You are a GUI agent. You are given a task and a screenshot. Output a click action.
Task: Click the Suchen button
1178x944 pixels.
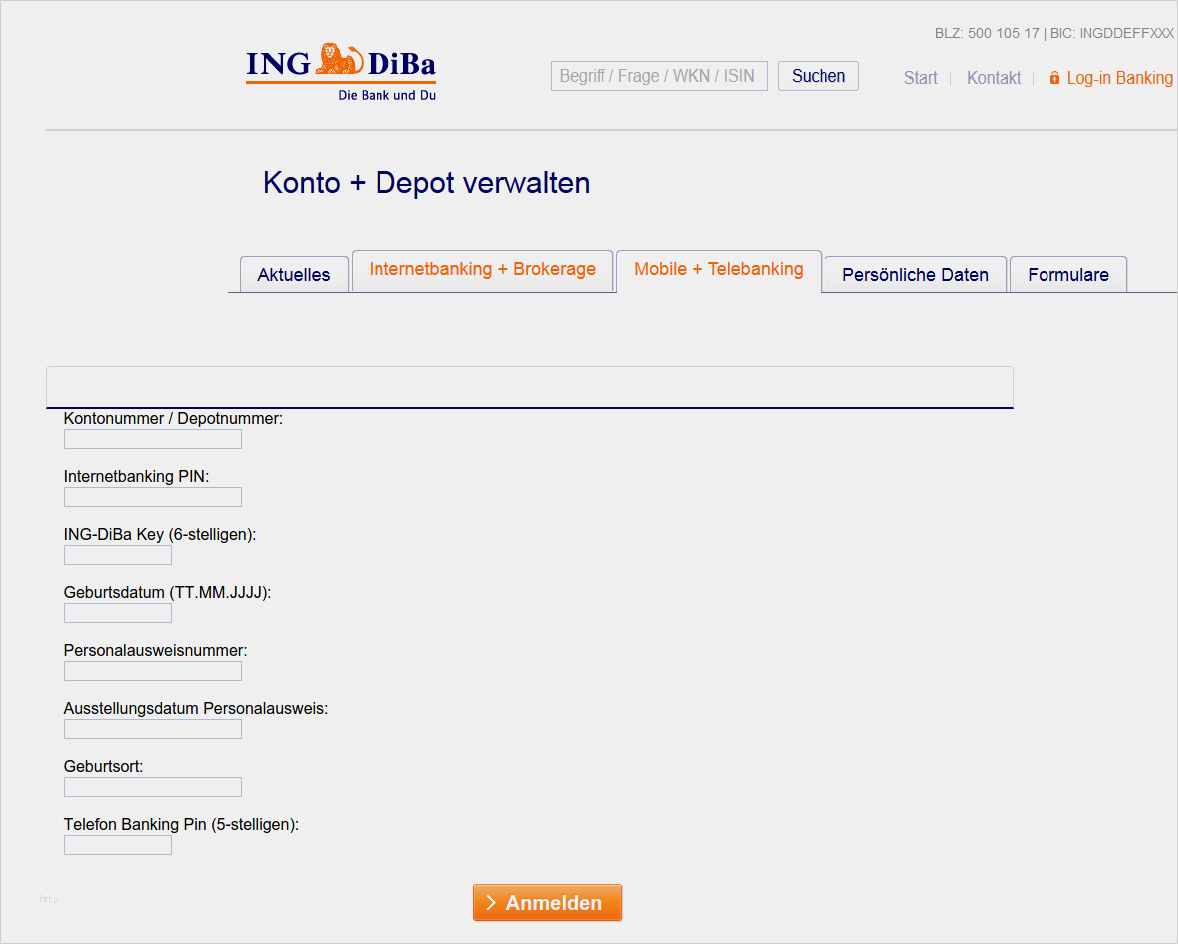pos(818,76)
